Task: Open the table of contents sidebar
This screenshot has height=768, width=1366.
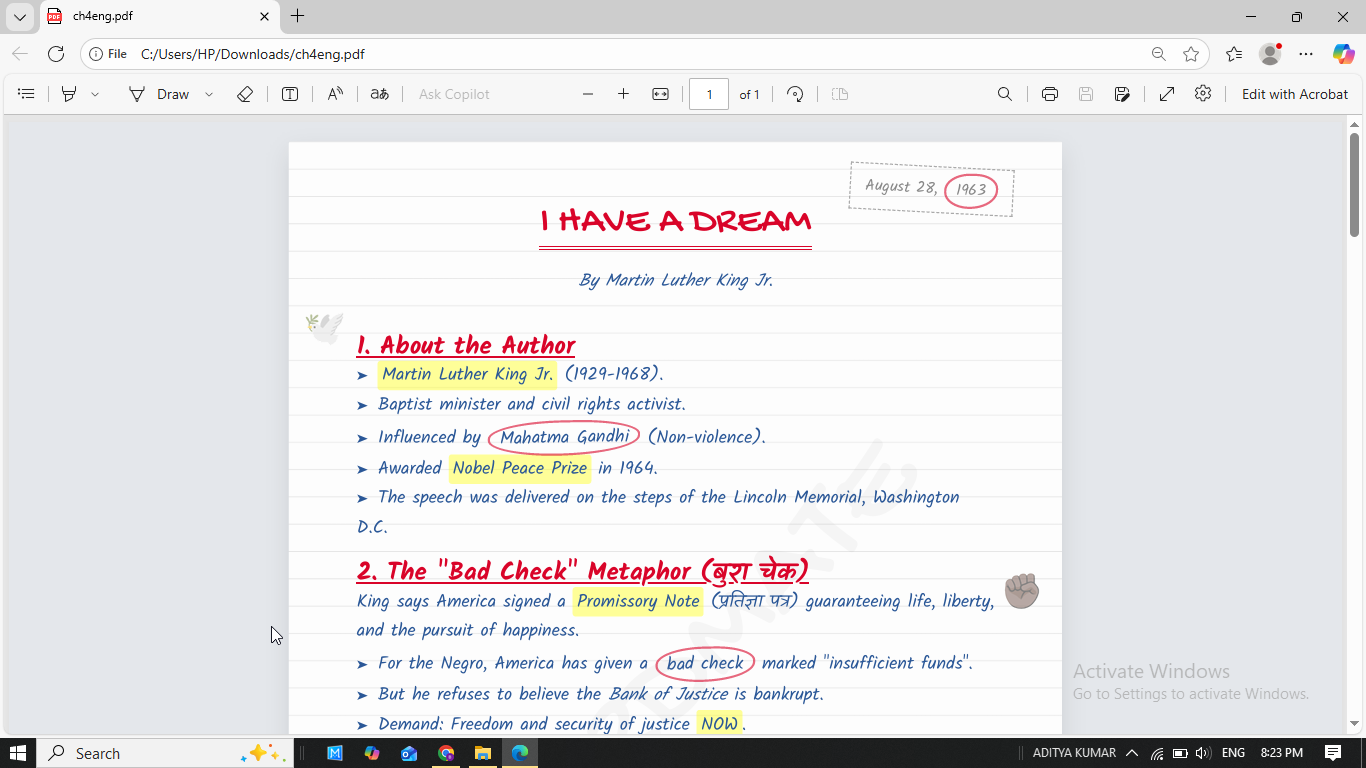Action: [27, 94]
